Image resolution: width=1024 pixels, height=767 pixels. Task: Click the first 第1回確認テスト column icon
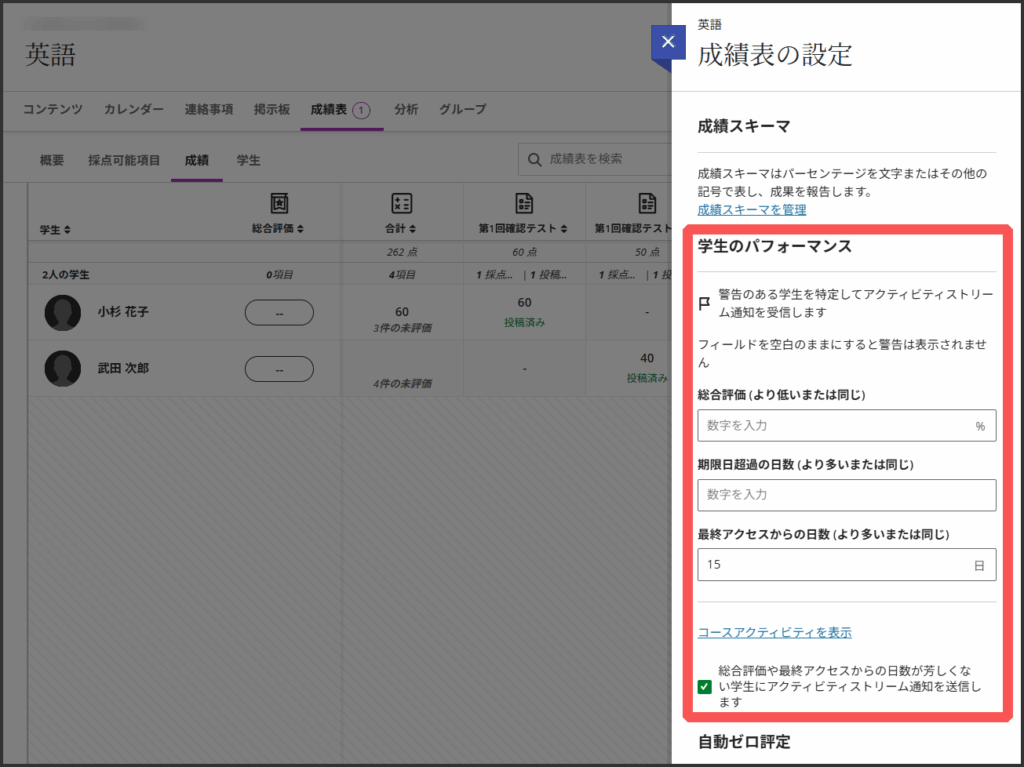pos(524,203)
